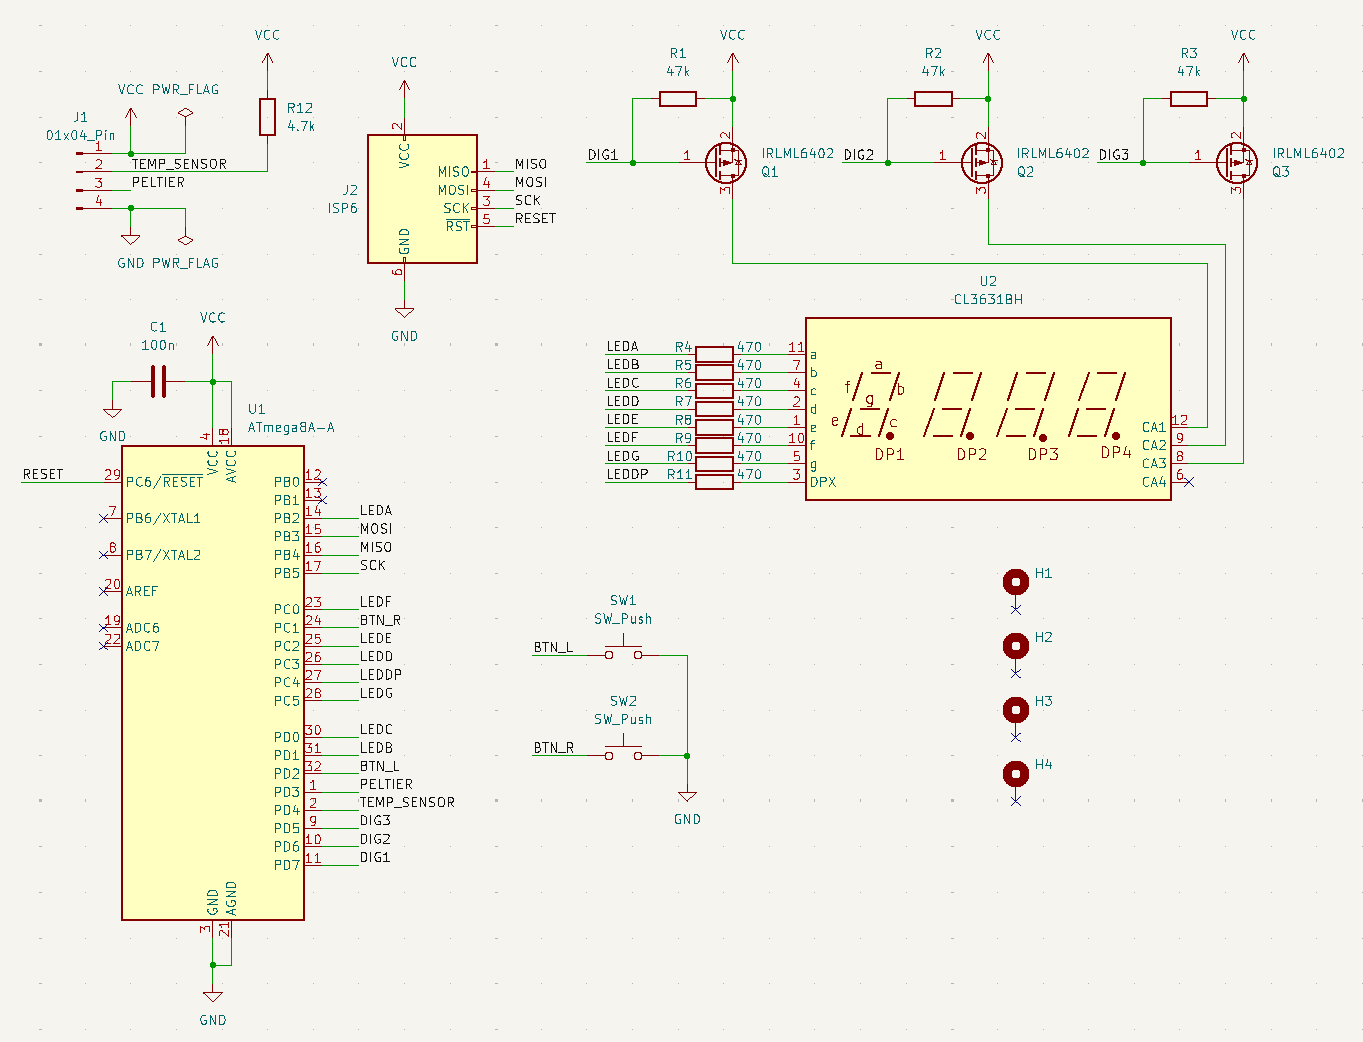The image size is (1363, 1042).
Task: Click the 01x04_Pin connector label
Action: point(80,135)
